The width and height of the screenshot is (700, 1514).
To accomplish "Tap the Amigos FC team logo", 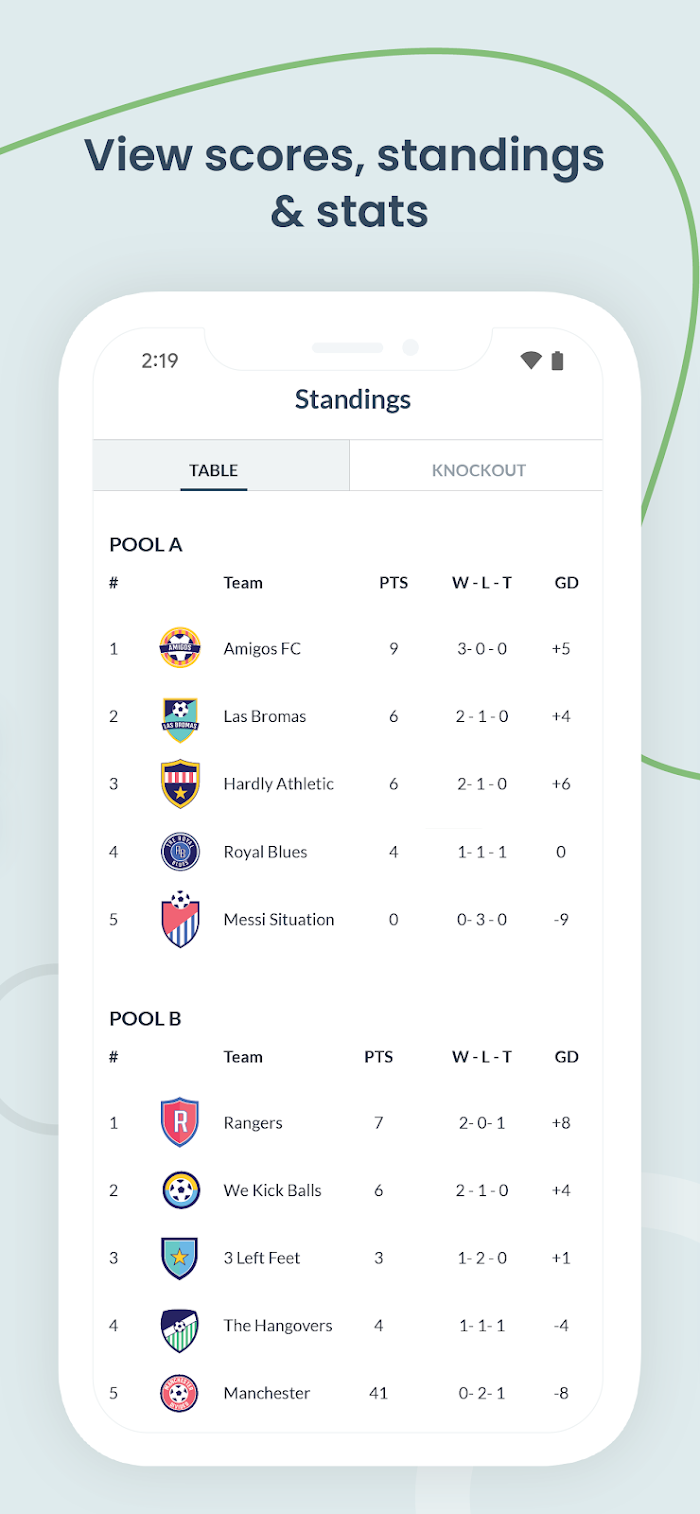I will tap(180, 648).
